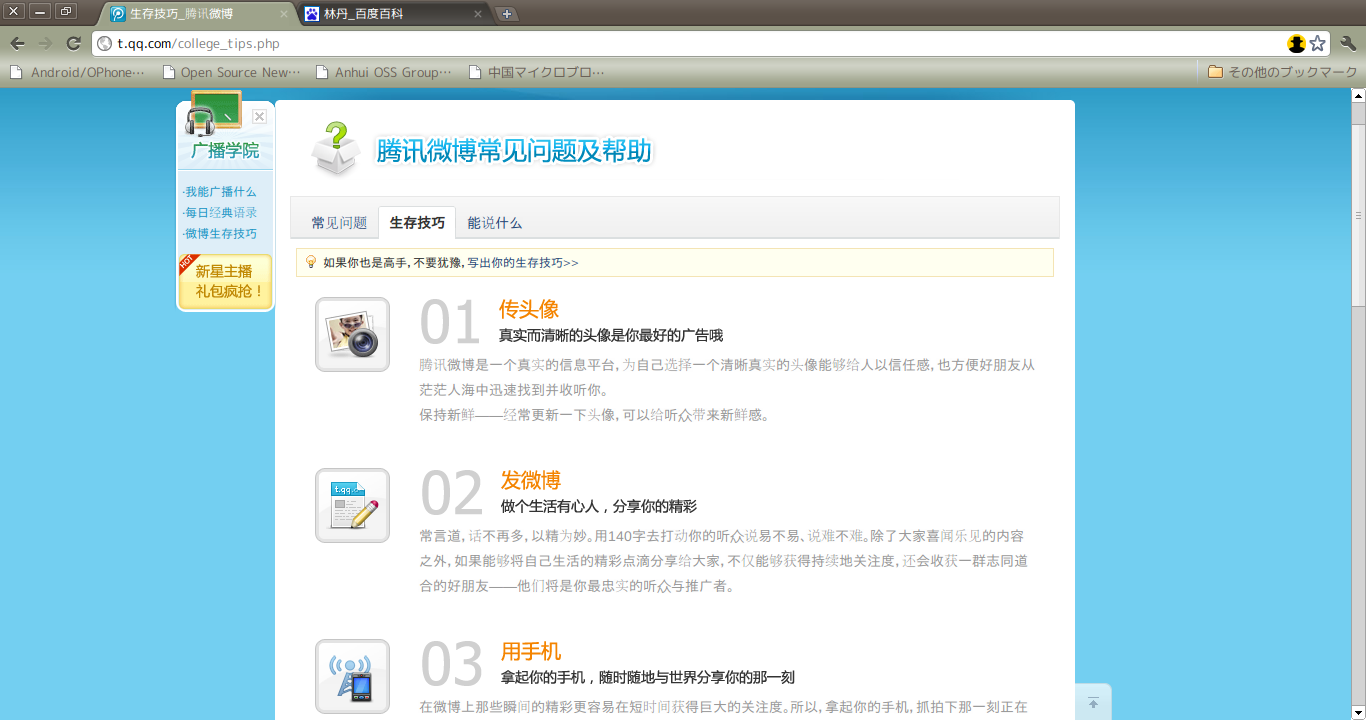The image size is (1366, 720).
Task: Close the 林丹_百度百科 tab
Action: [x=478, y=14]
